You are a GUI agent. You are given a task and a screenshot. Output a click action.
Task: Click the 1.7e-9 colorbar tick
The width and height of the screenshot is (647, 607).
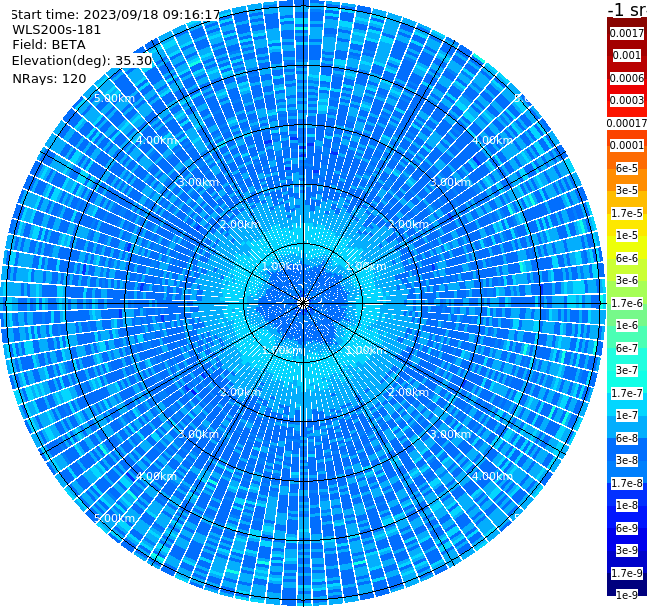tap(627, 573)
